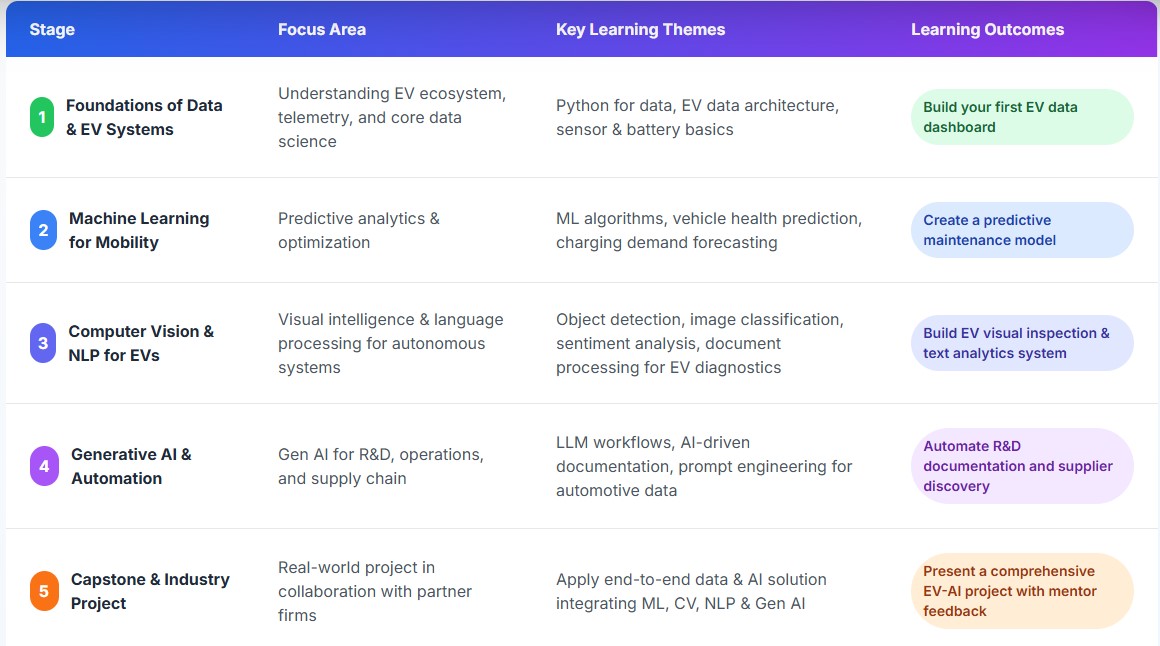Open 'Machine Learning for Mobility' stage title

pos(138,230)
